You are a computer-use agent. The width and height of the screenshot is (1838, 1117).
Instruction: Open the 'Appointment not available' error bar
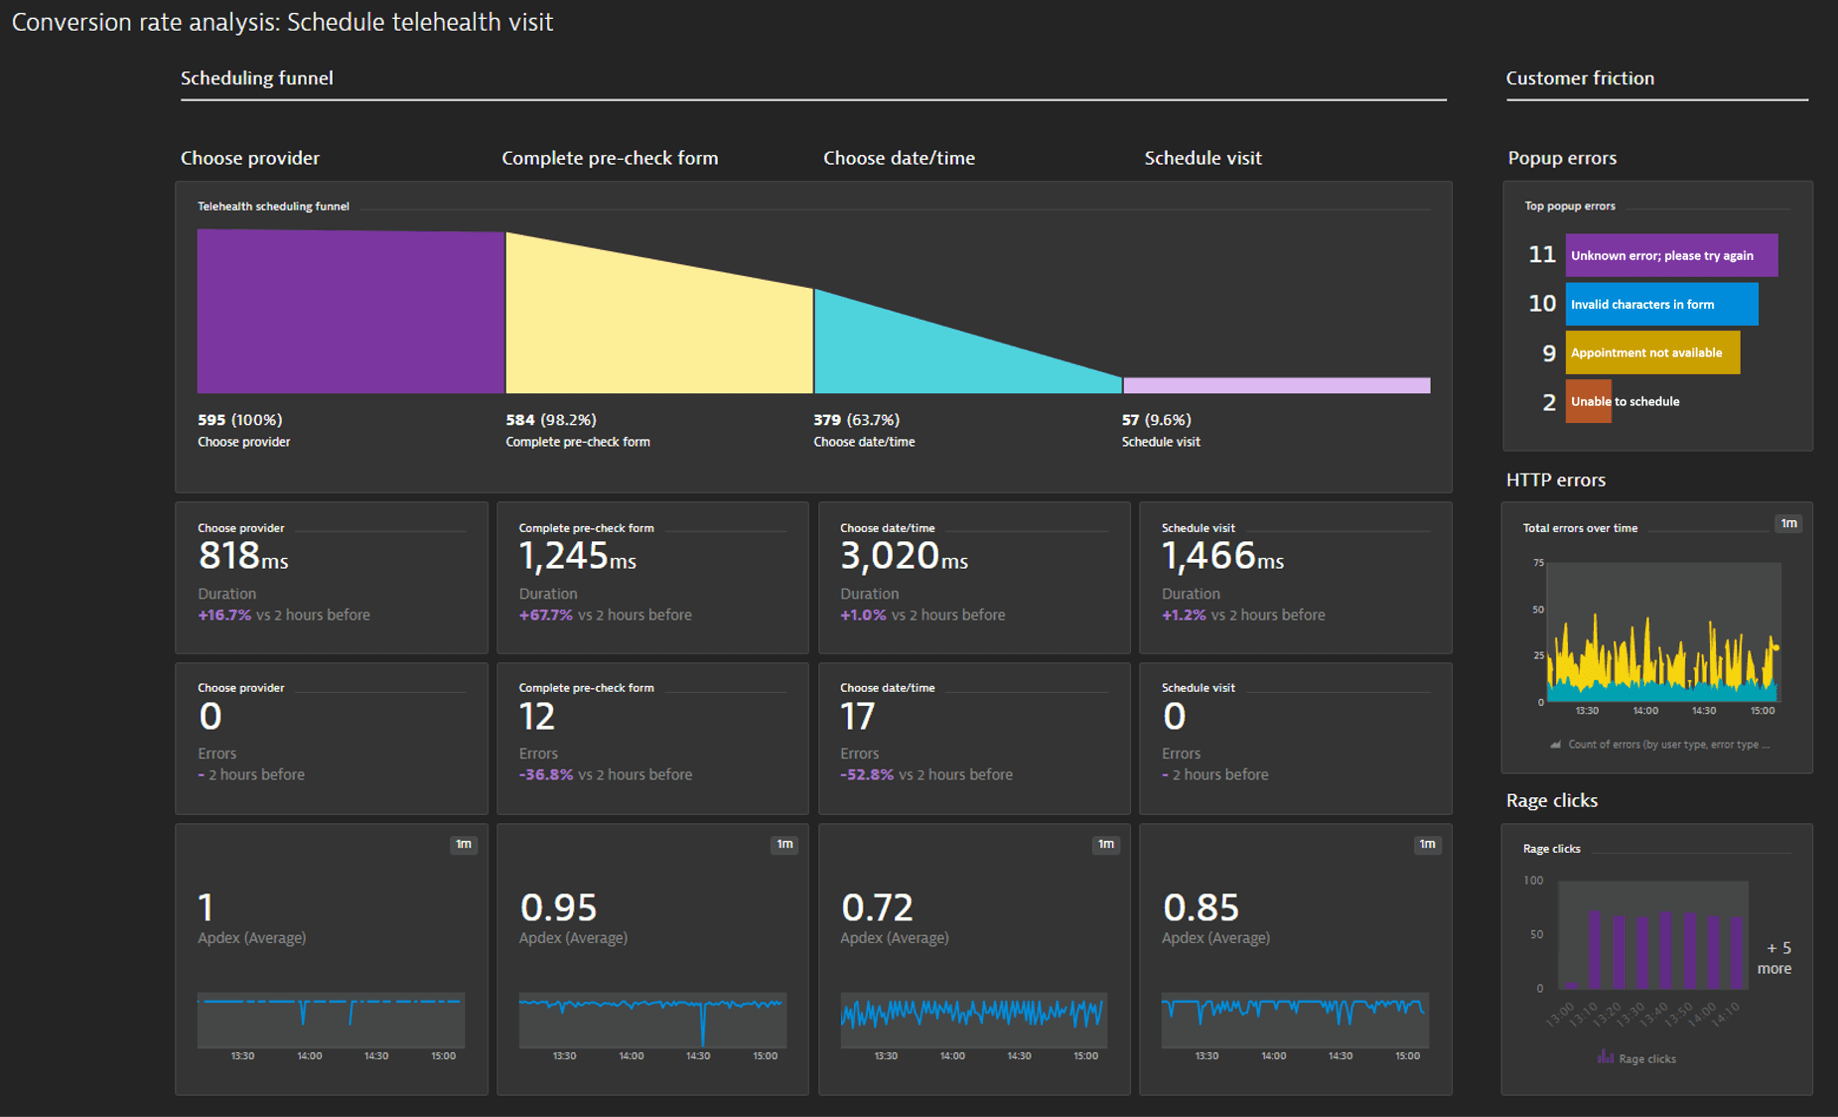[x=1651, y=353]
